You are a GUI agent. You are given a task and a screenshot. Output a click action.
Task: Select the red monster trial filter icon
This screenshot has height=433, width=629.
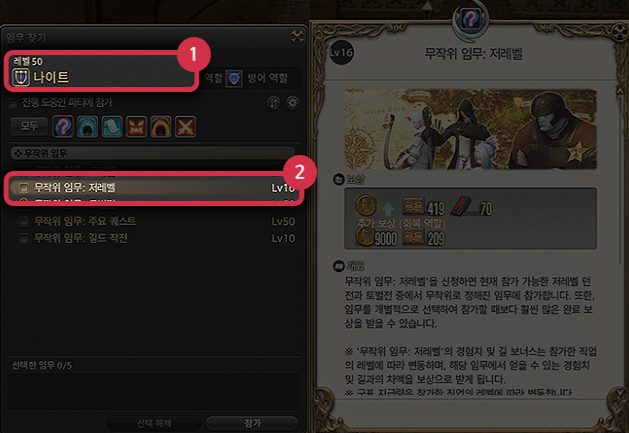[x=136, y=126]
